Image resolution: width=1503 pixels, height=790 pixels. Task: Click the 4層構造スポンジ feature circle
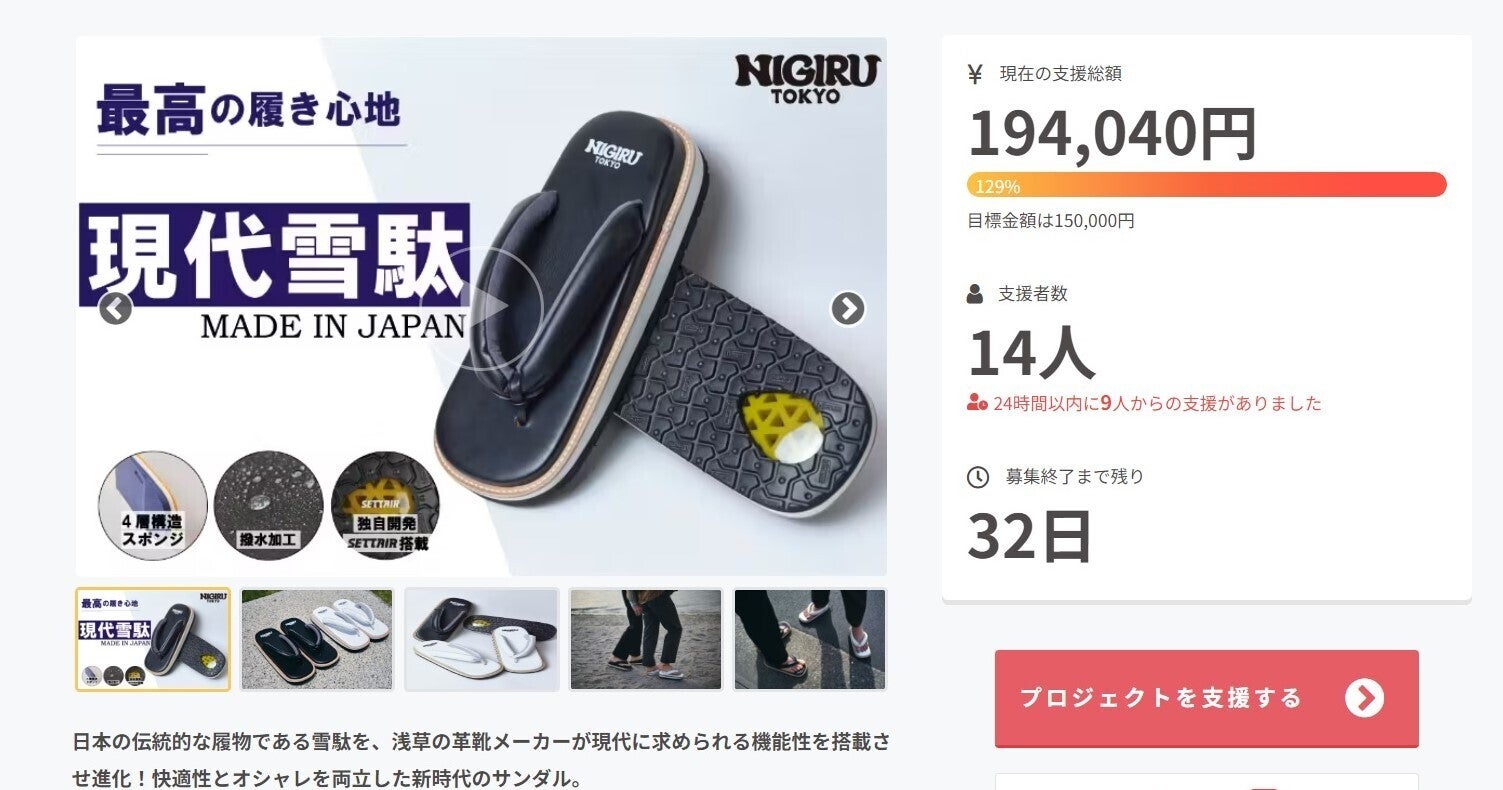click(x=153, y=505)
